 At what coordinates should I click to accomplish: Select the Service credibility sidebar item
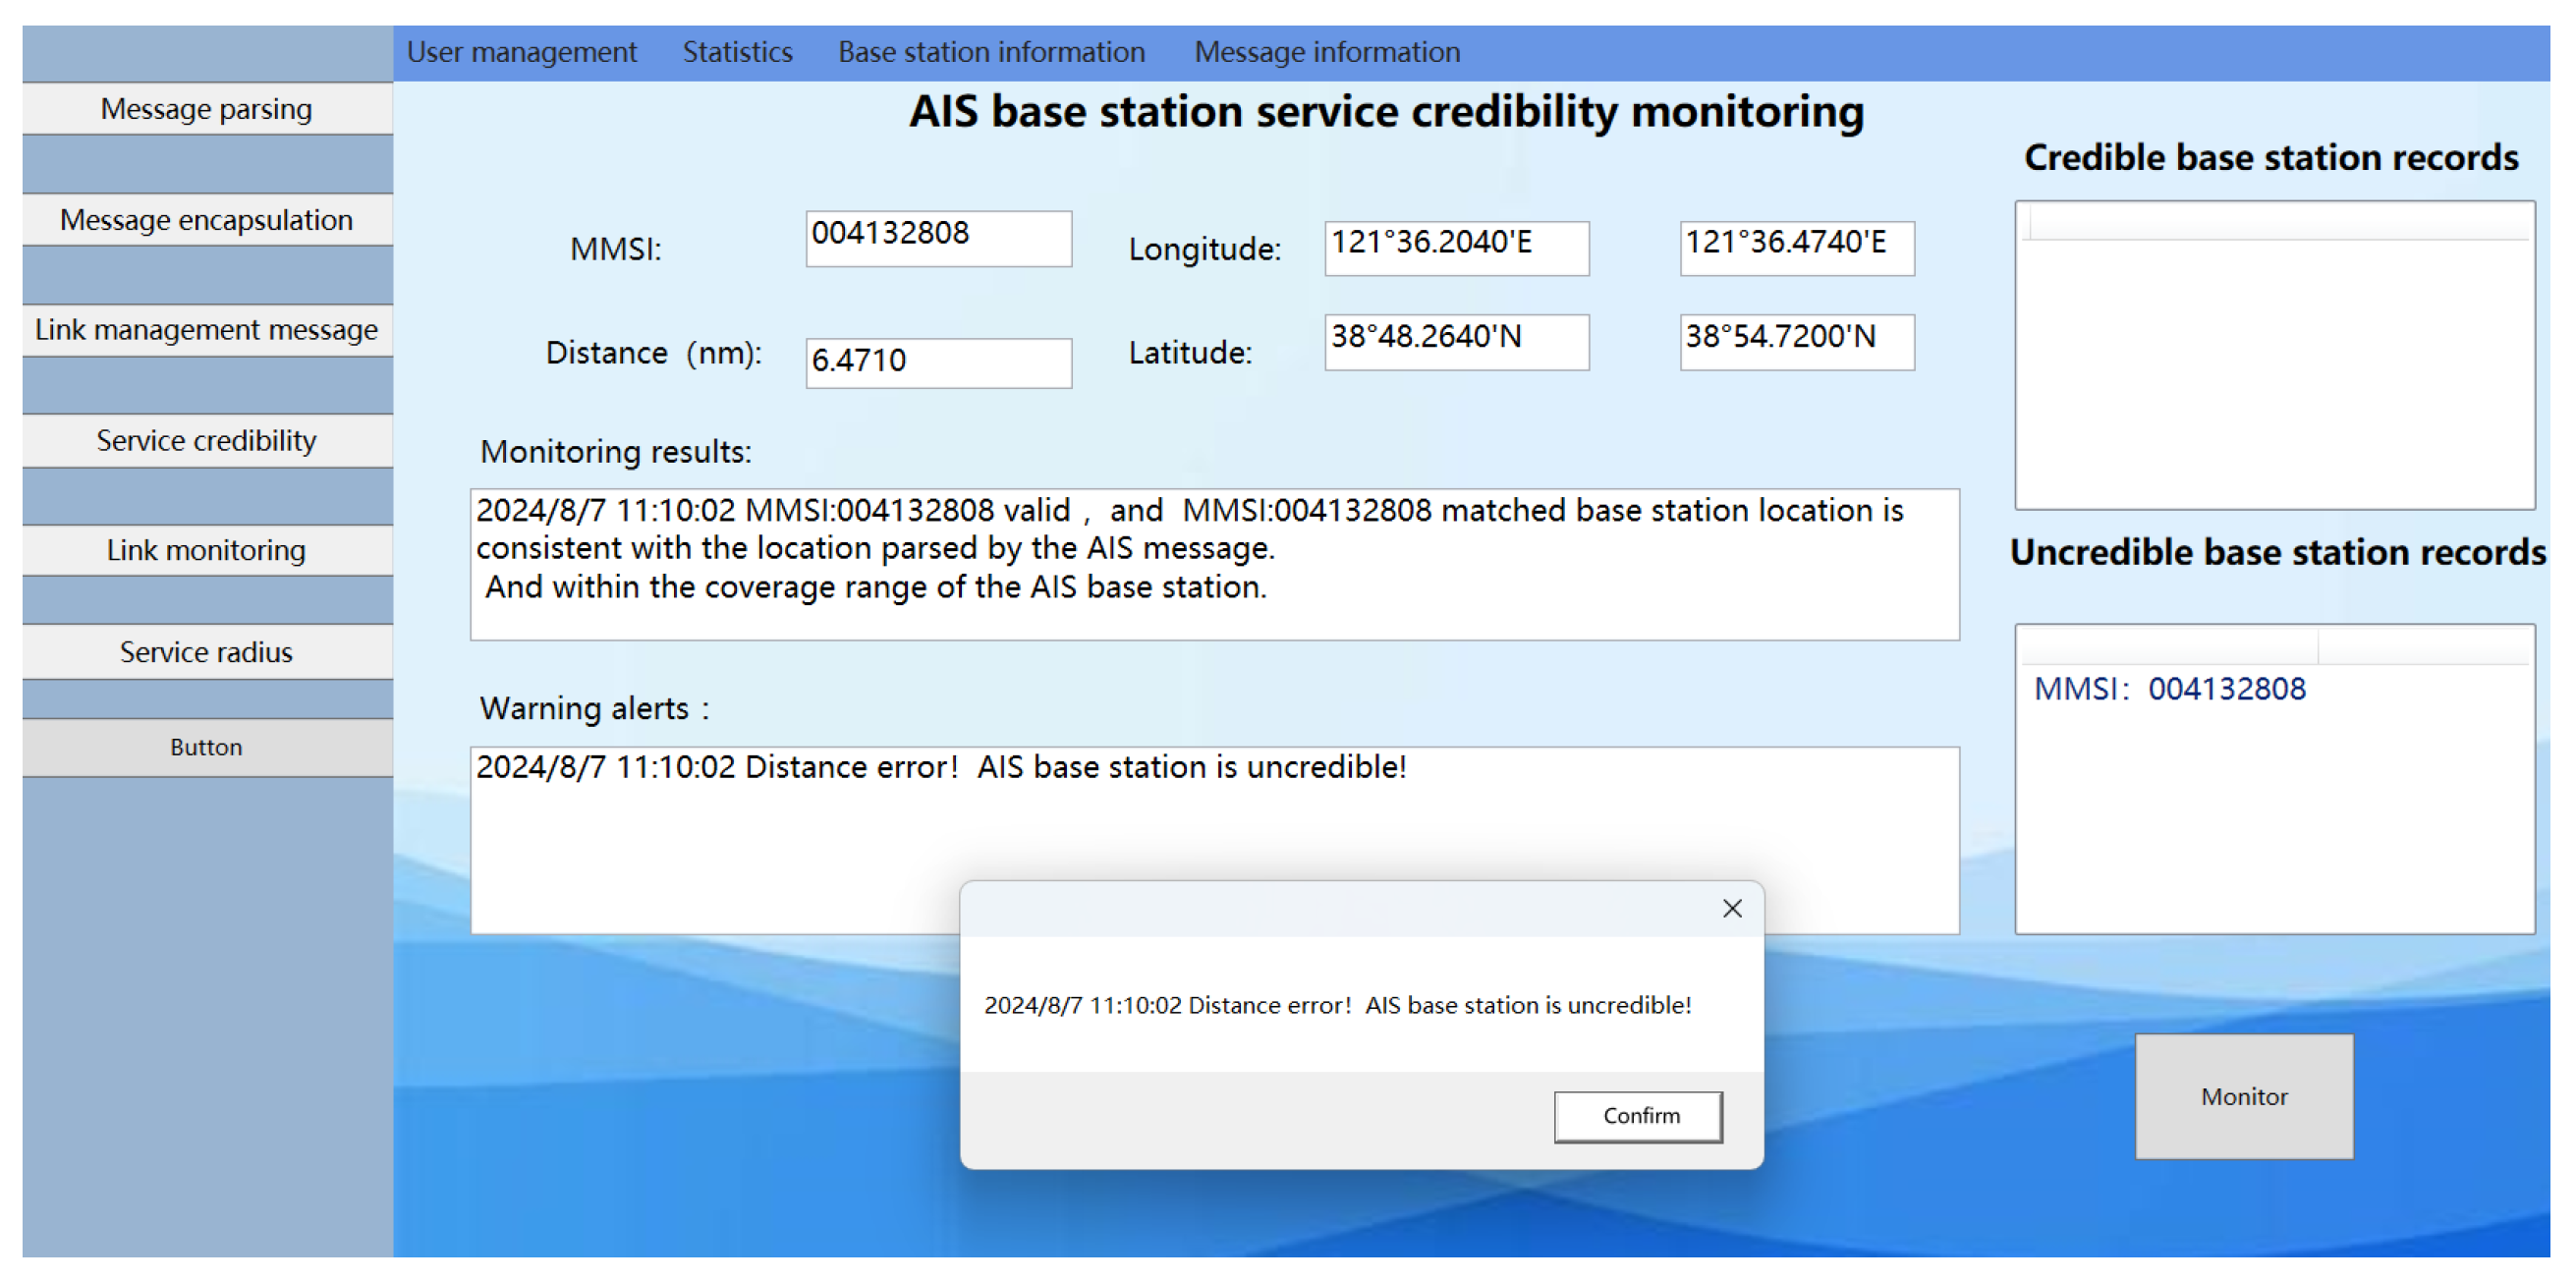click(207, 440)
